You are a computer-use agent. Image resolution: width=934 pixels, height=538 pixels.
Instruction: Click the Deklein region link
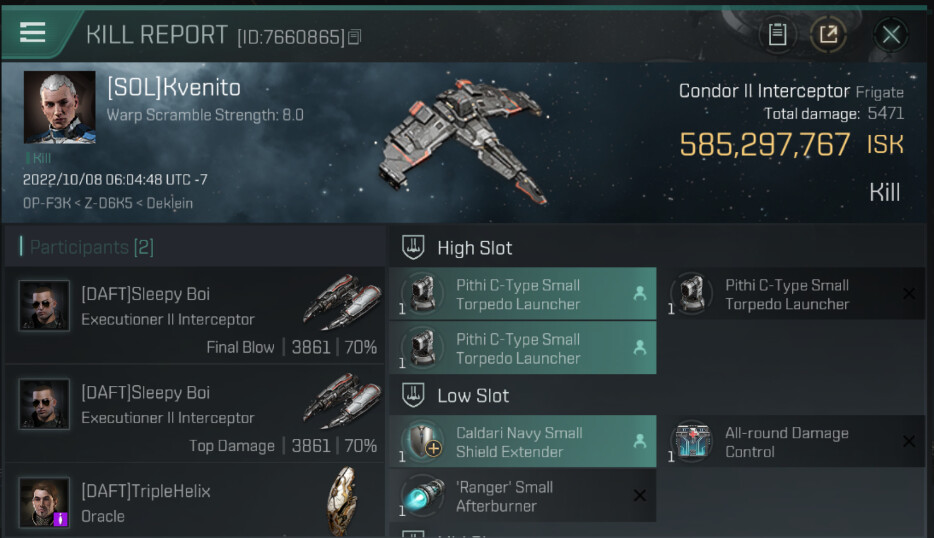coord(170,203)
